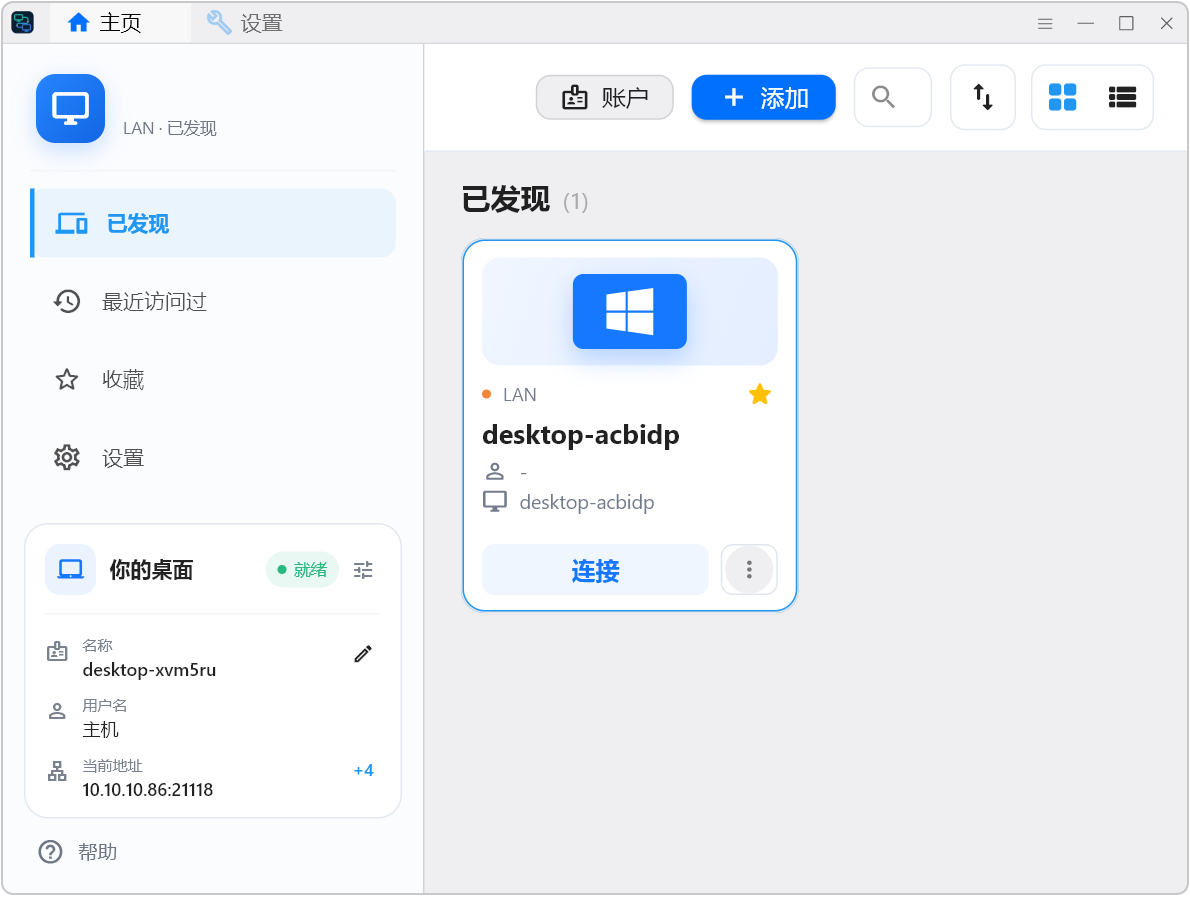Viewport: 1190px width, 897px height.
Task: Click the blue monitor icon in sidebar header
Action: point(71,109)
